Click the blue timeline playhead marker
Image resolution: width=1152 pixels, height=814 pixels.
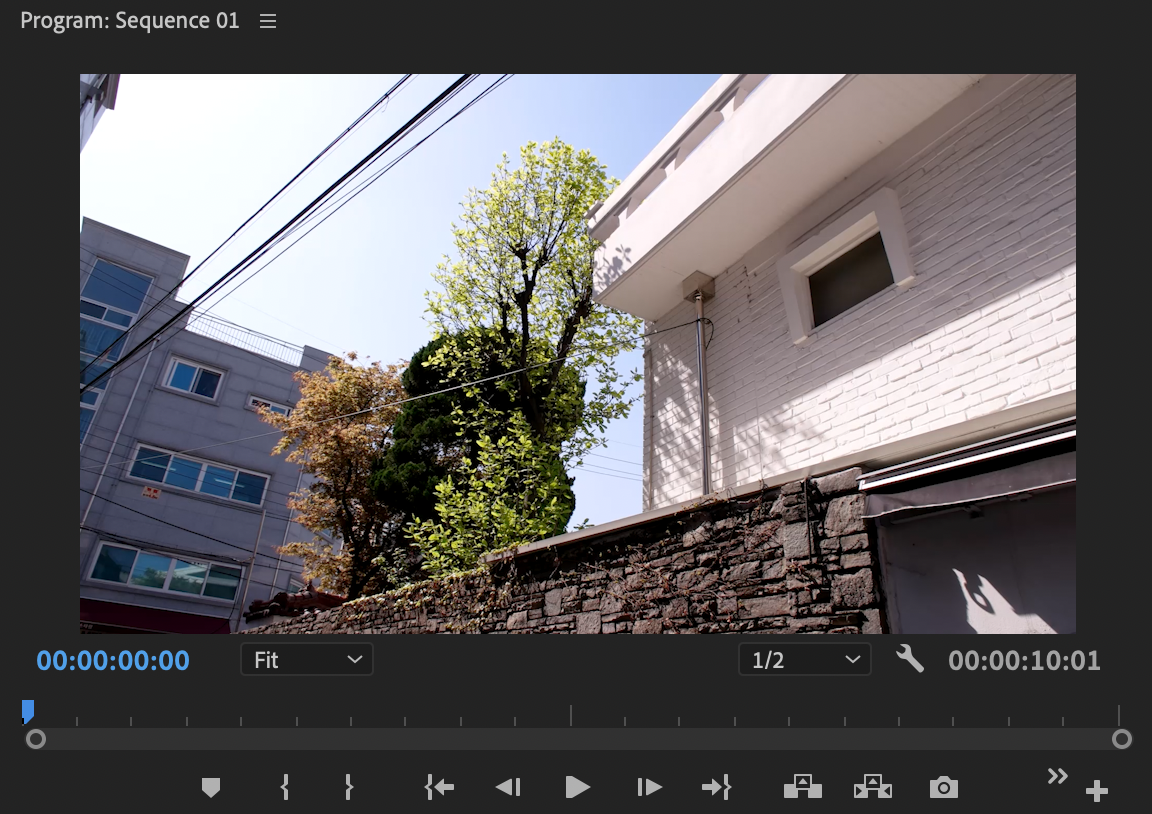(x=27, y=711)
